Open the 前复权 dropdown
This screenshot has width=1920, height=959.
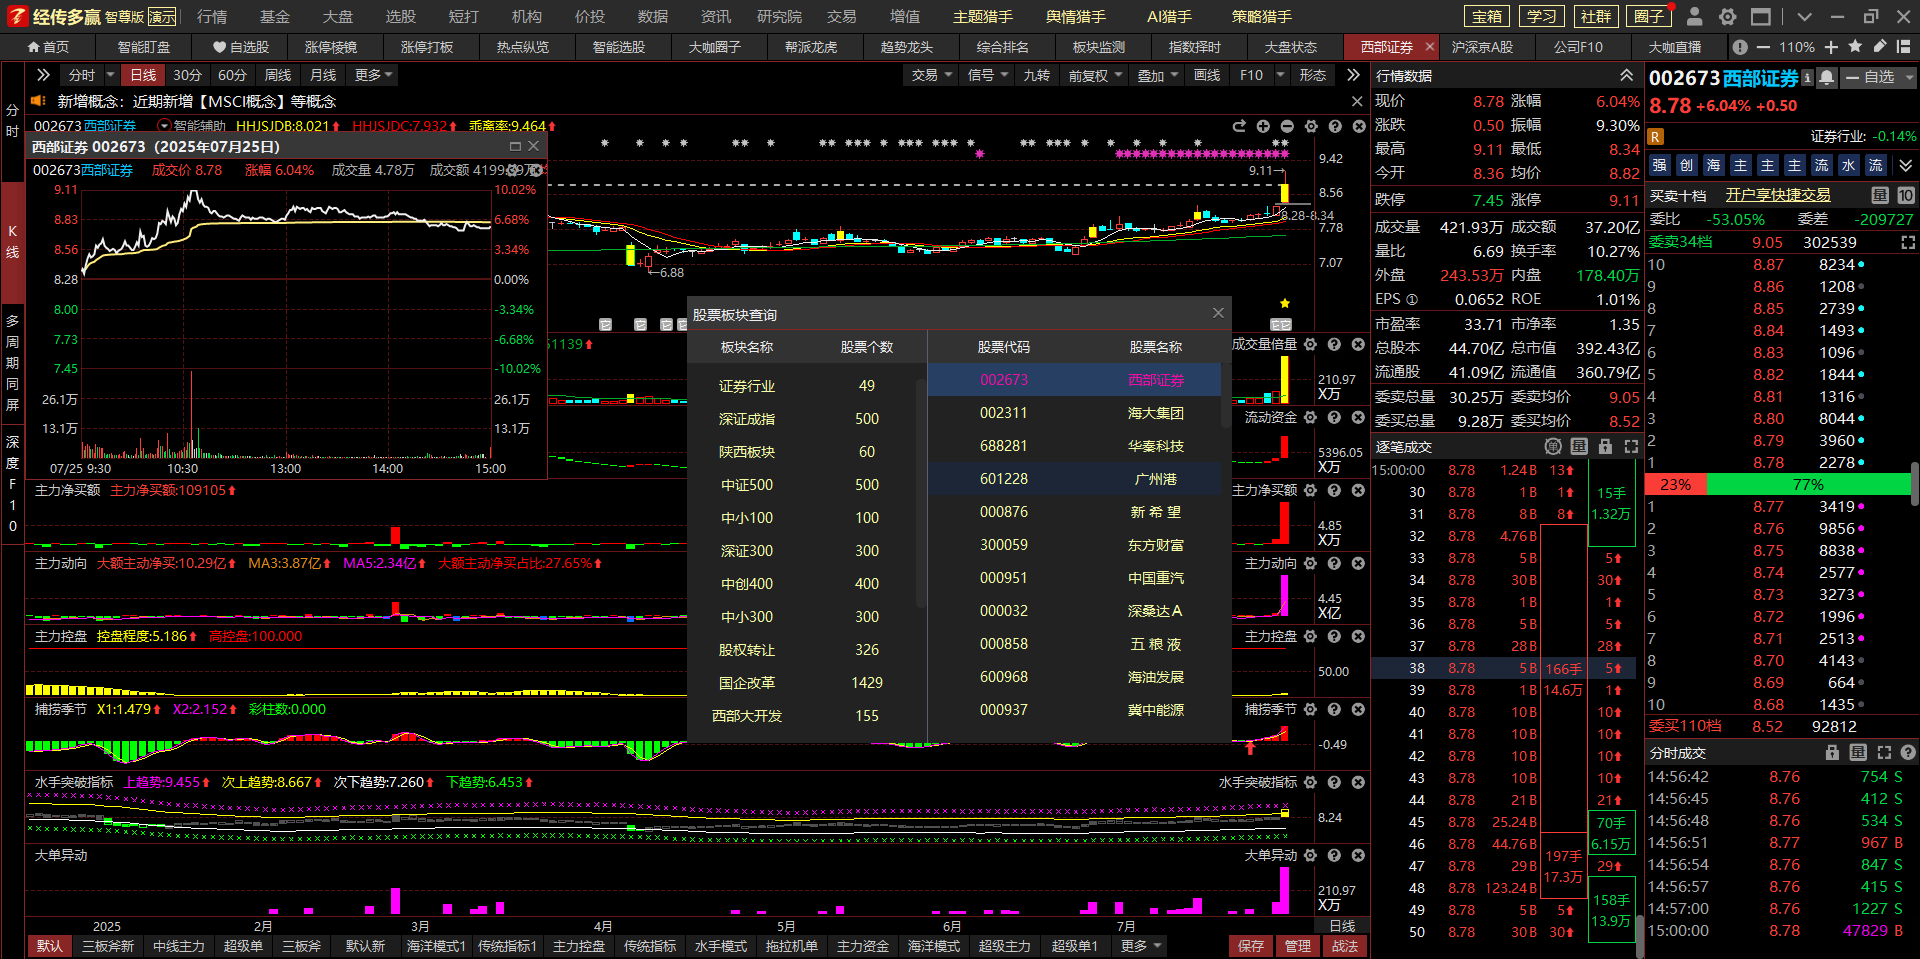1095,75
